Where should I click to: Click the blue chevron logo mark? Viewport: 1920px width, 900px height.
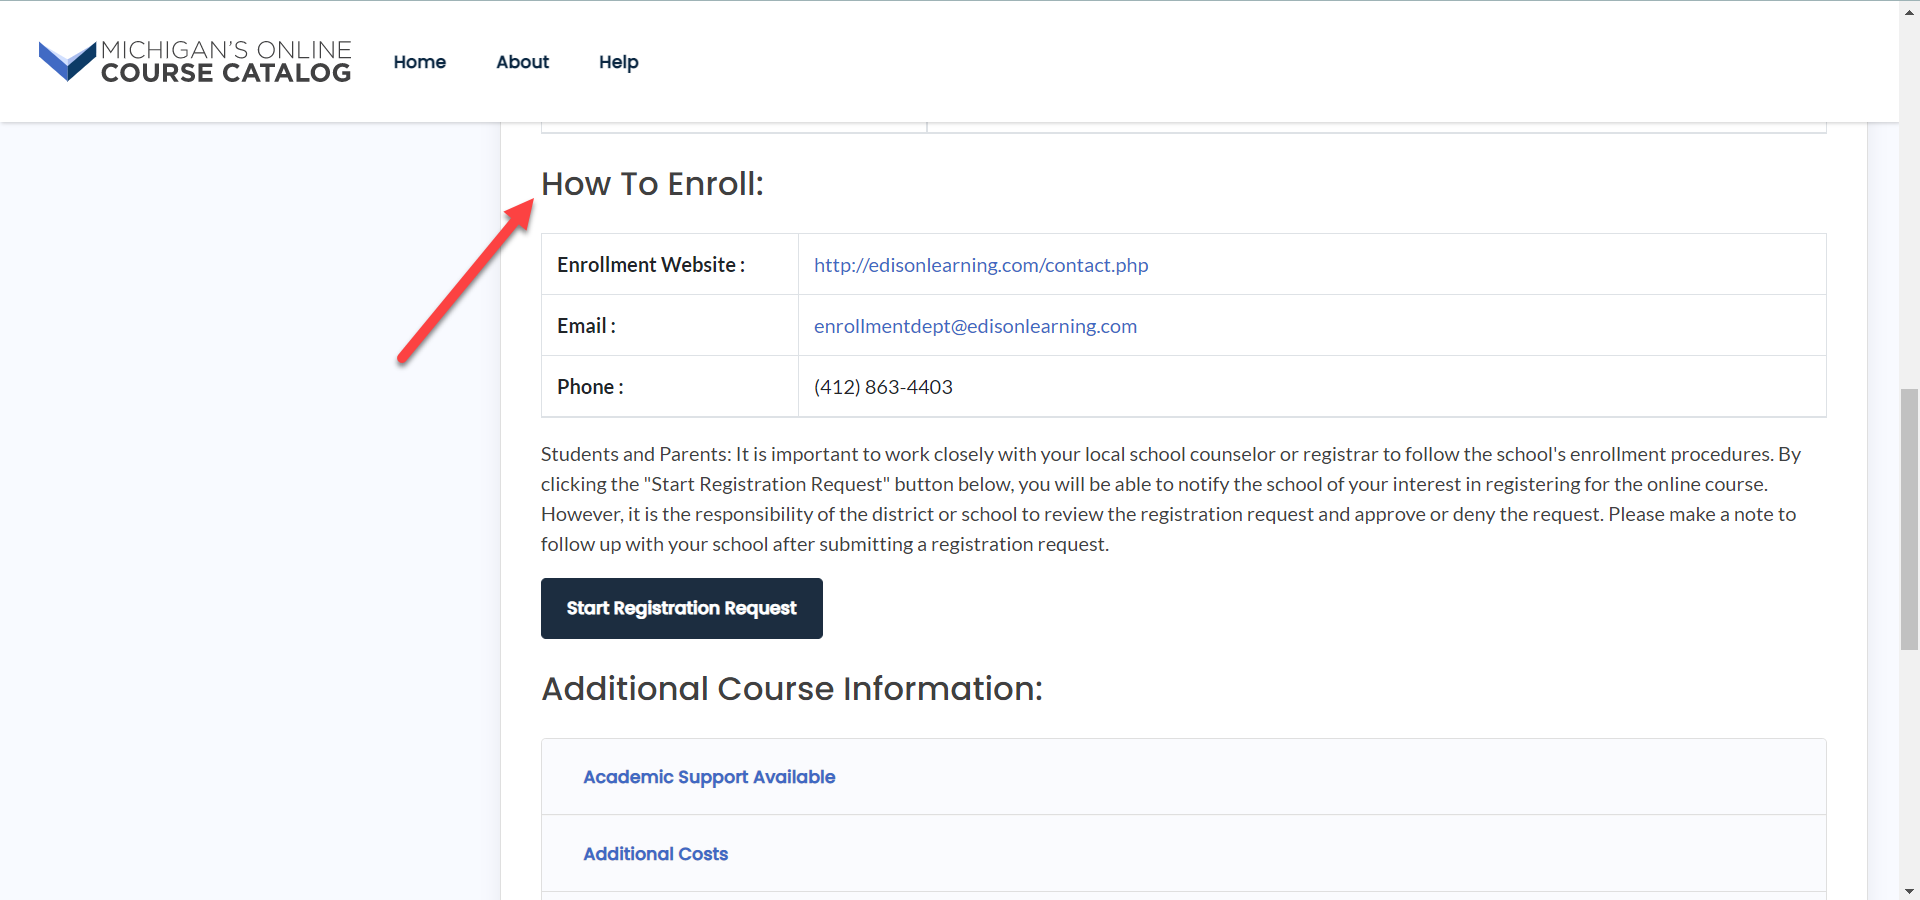66,60
